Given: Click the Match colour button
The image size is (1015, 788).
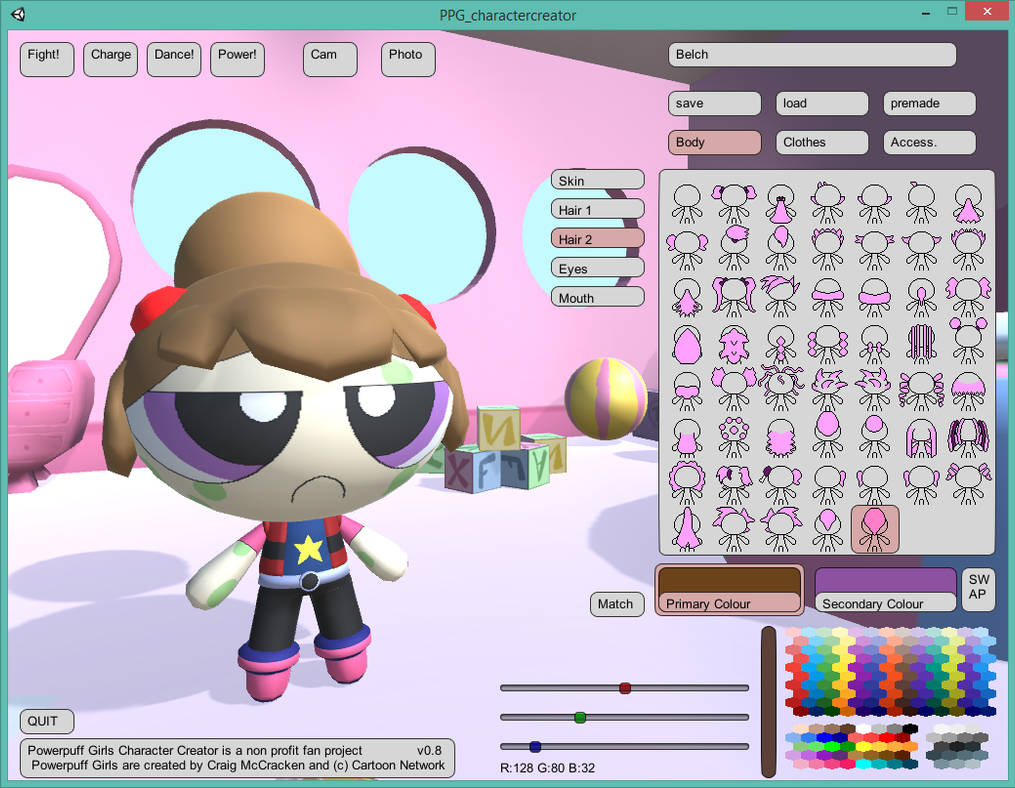Looking at the screenshot, I should (x=616, y=604).
